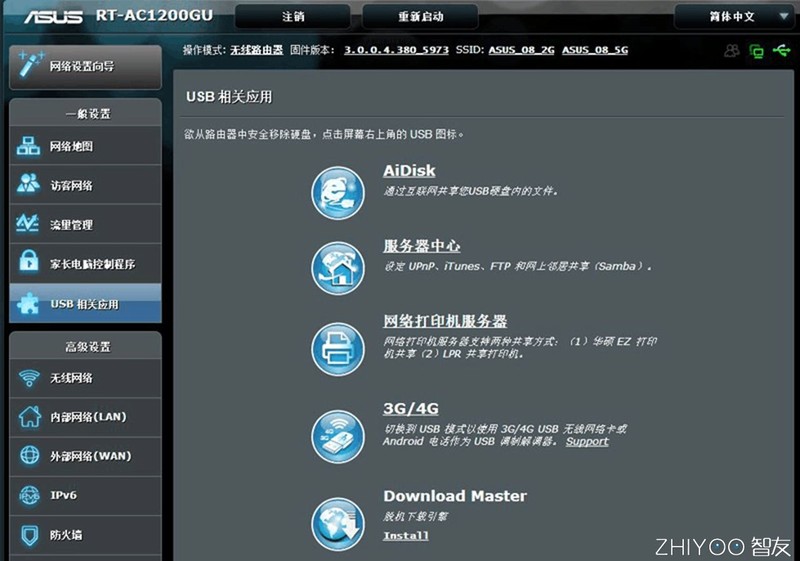Click the USB 相关应用 page heading
Screen dimensions: 800x561
tap(229, 96)
